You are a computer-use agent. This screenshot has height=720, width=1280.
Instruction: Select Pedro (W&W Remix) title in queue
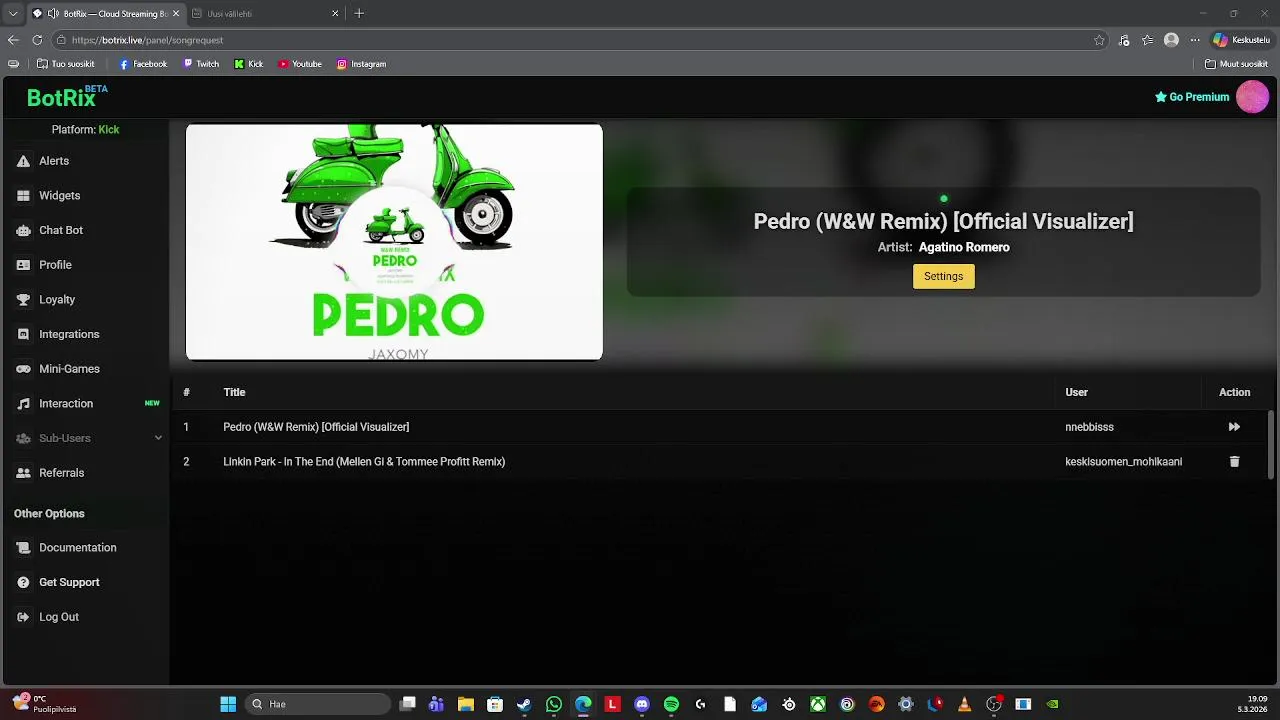pos(316,427)
